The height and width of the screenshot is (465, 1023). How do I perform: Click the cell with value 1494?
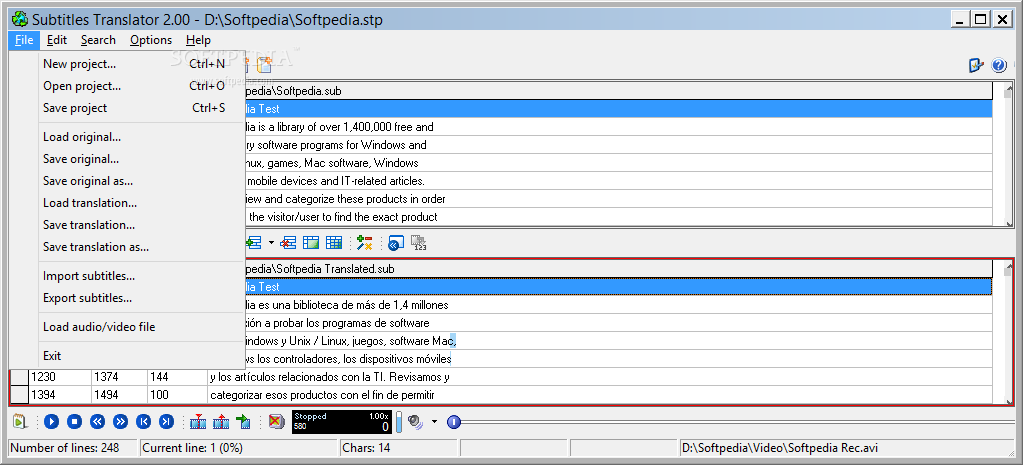[x=119, y=395]
